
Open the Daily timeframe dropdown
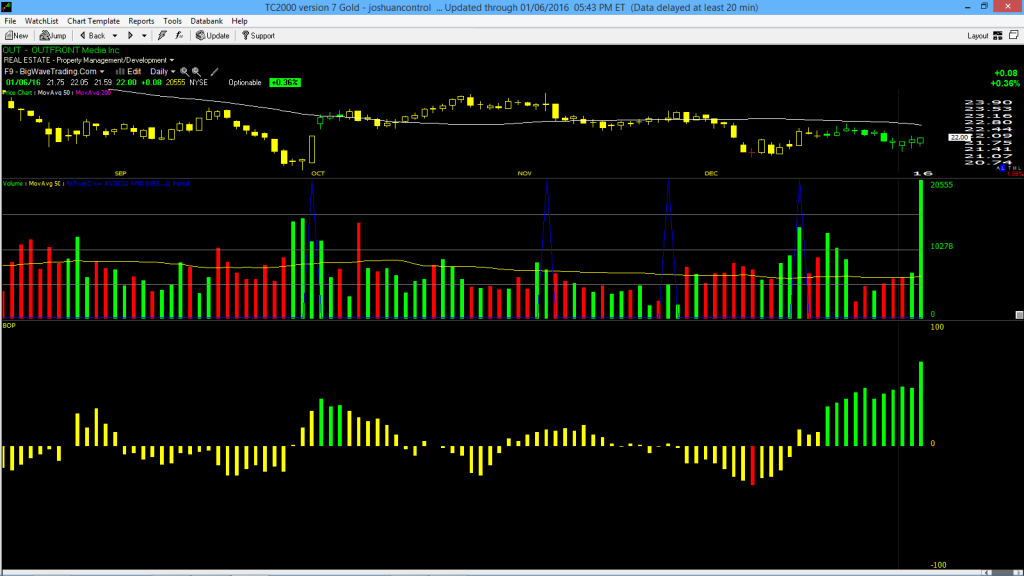163,71
